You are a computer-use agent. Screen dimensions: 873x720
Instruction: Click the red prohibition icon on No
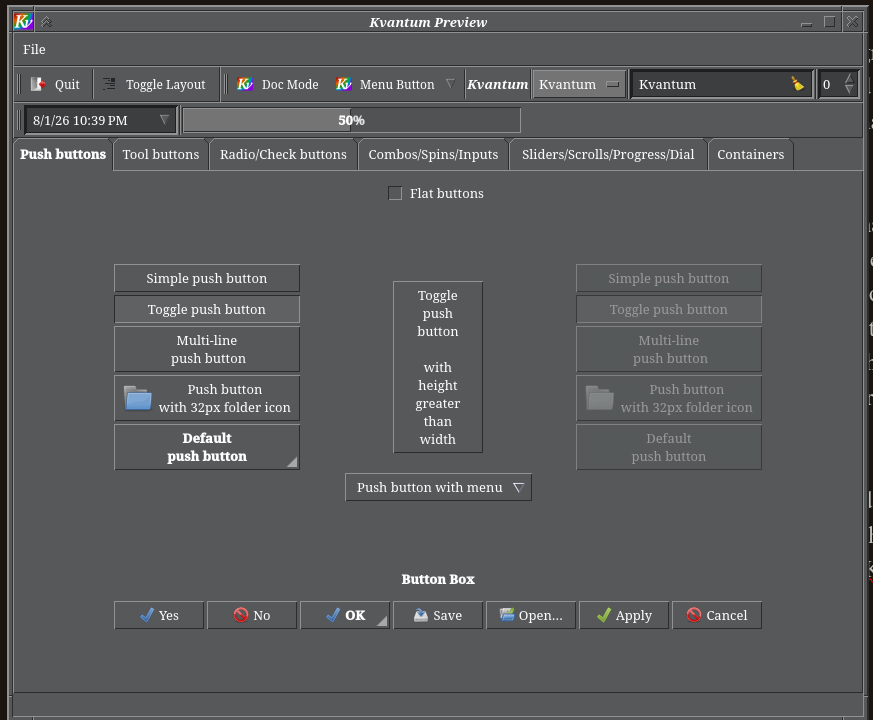pos(241,615)
